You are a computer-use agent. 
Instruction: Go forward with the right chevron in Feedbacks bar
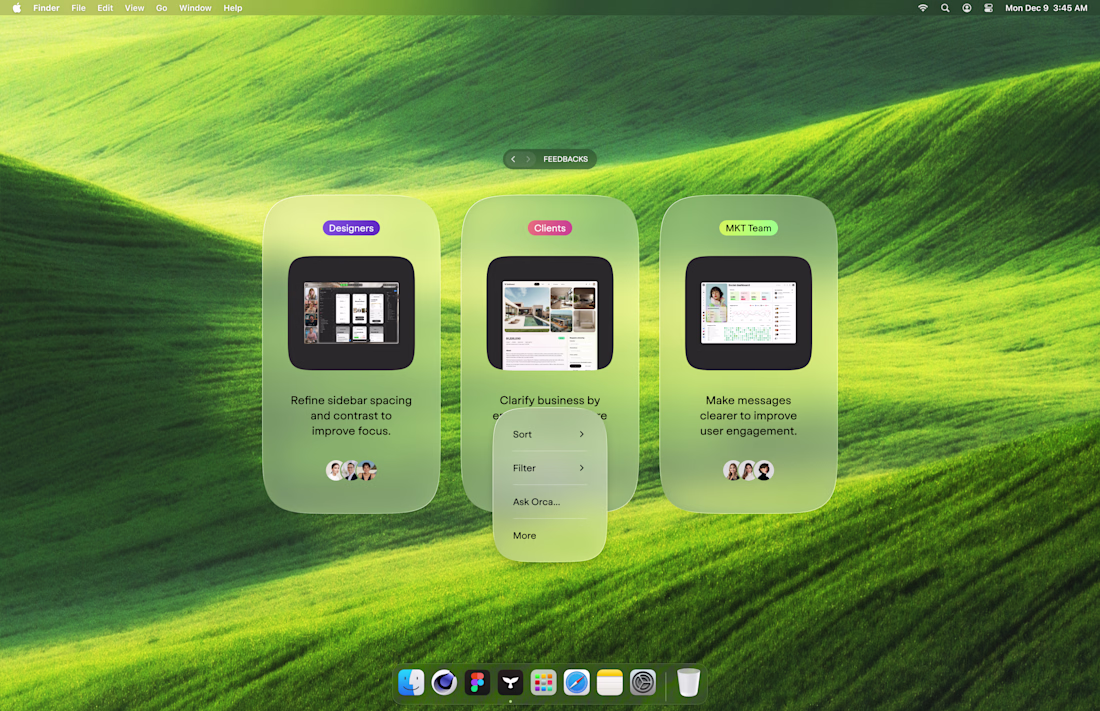tap(528, 159)
